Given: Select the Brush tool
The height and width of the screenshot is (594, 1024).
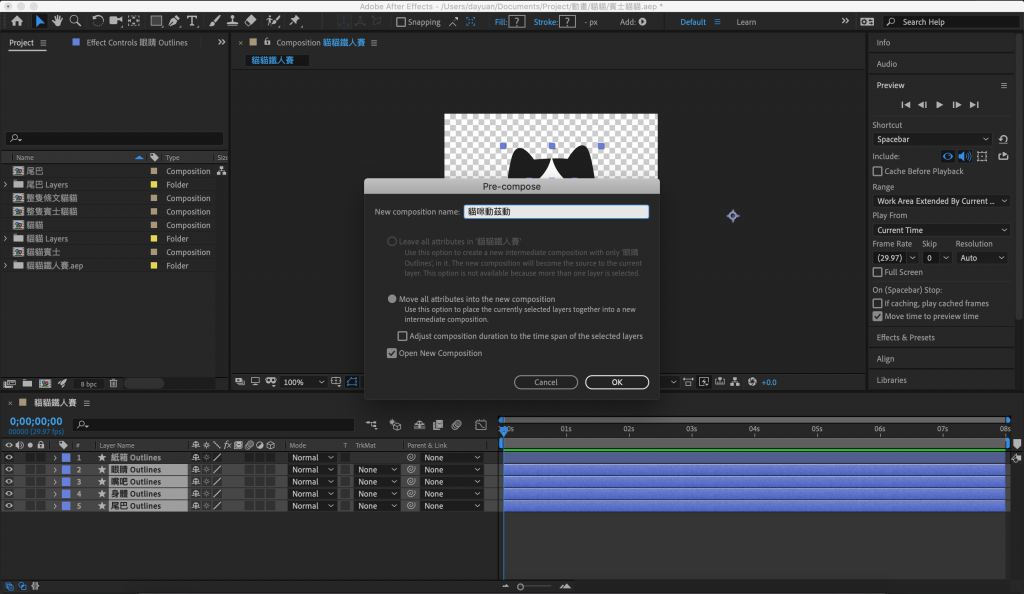Looking at the screenshot, I should click(x=214, y=22).
